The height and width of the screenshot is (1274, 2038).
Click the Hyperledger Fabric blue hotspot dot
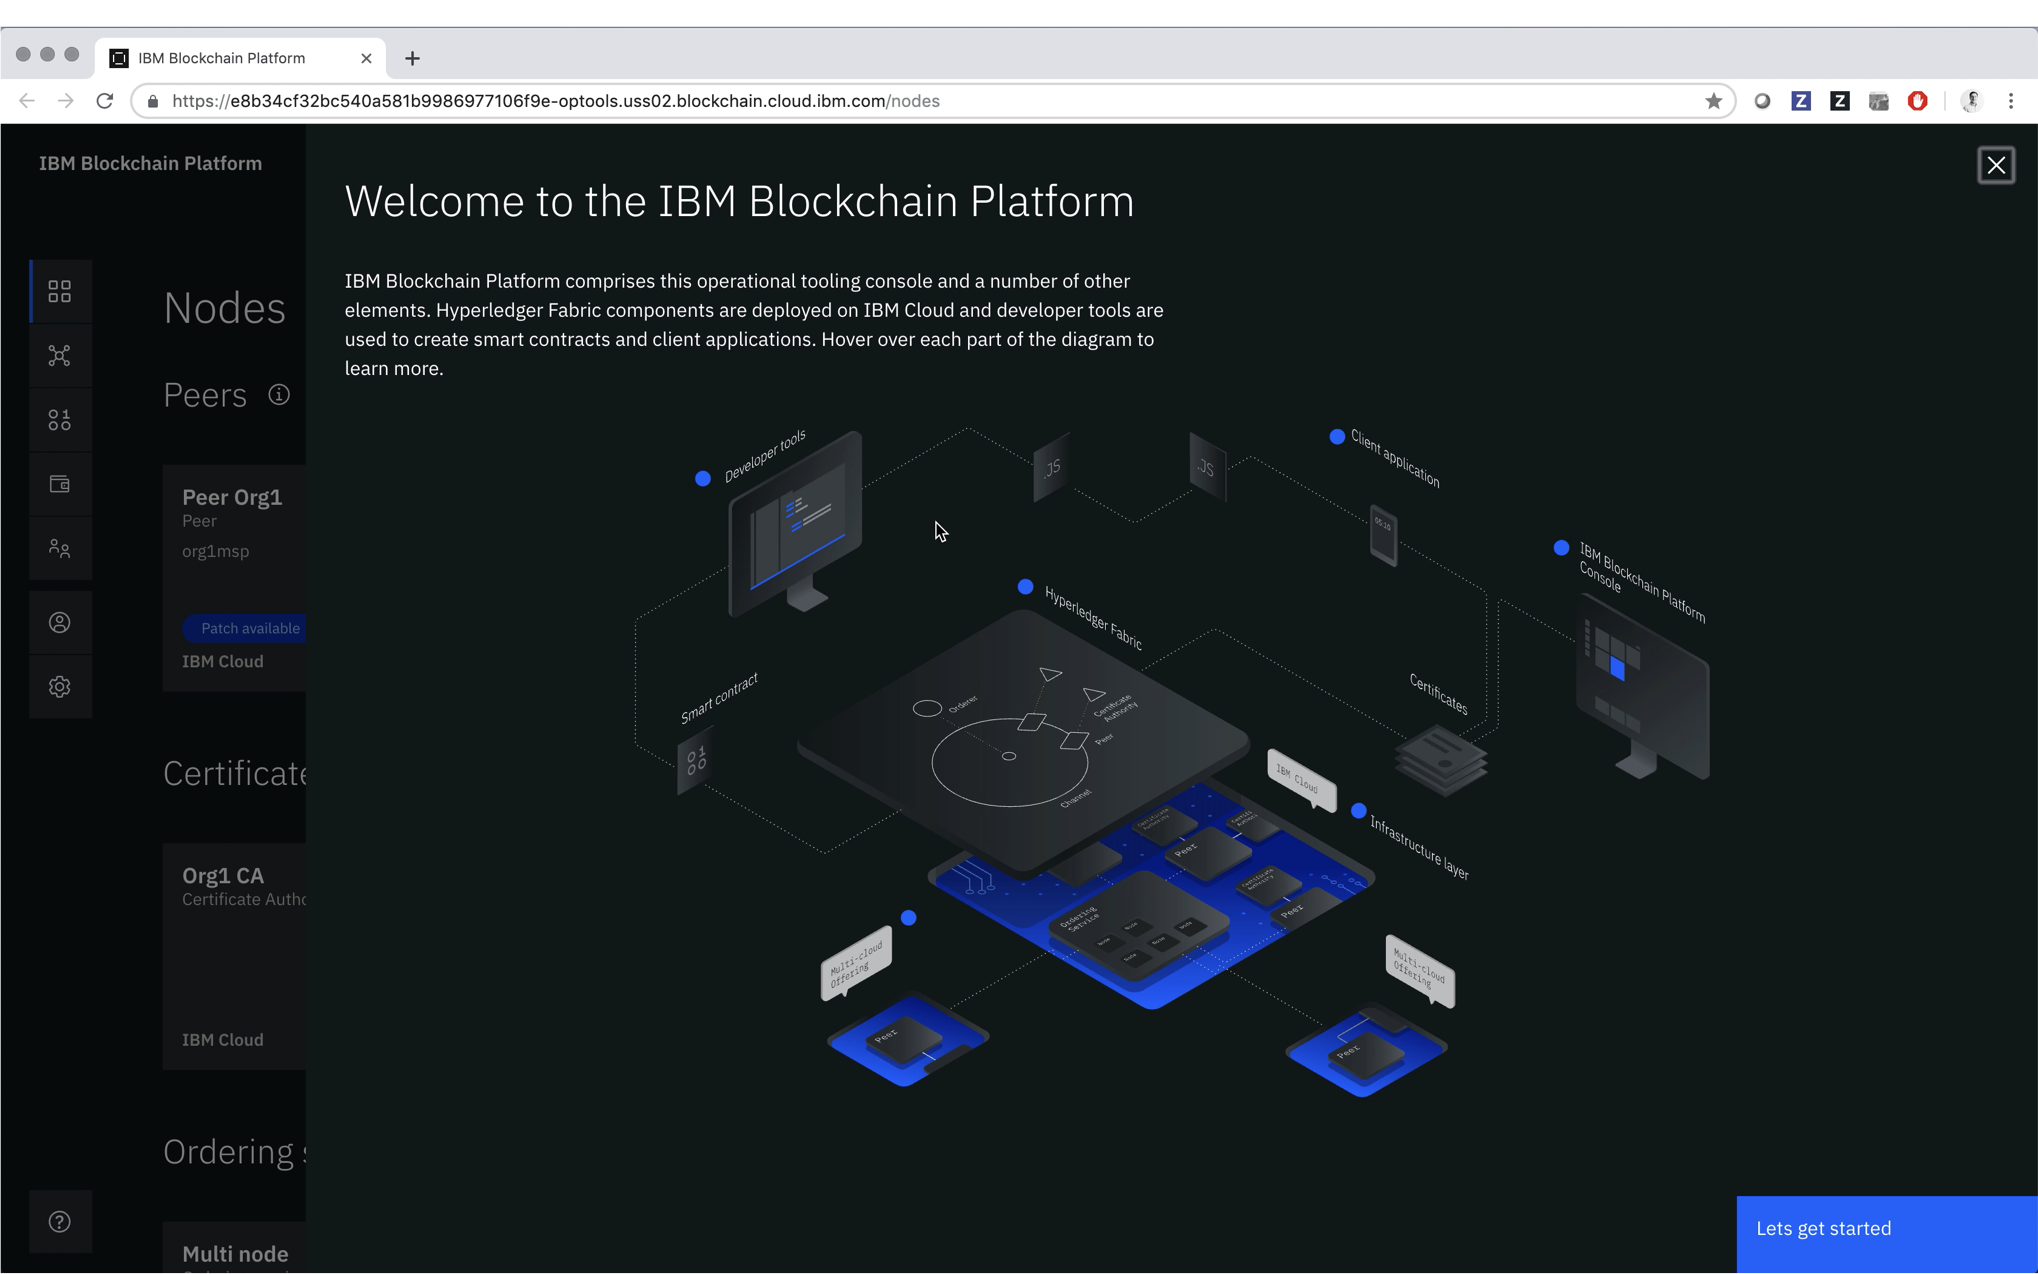point(1025,587)
